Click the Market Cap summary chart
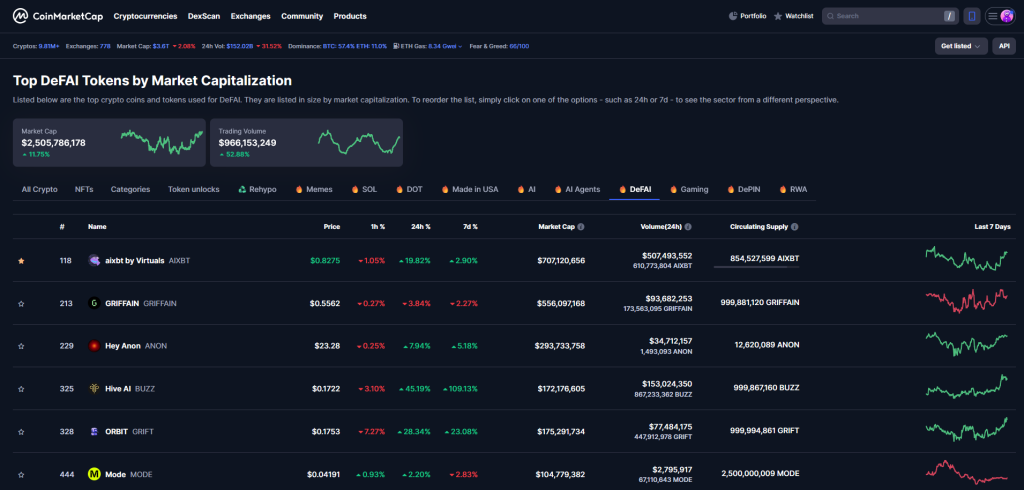 [x=162, y=141]
